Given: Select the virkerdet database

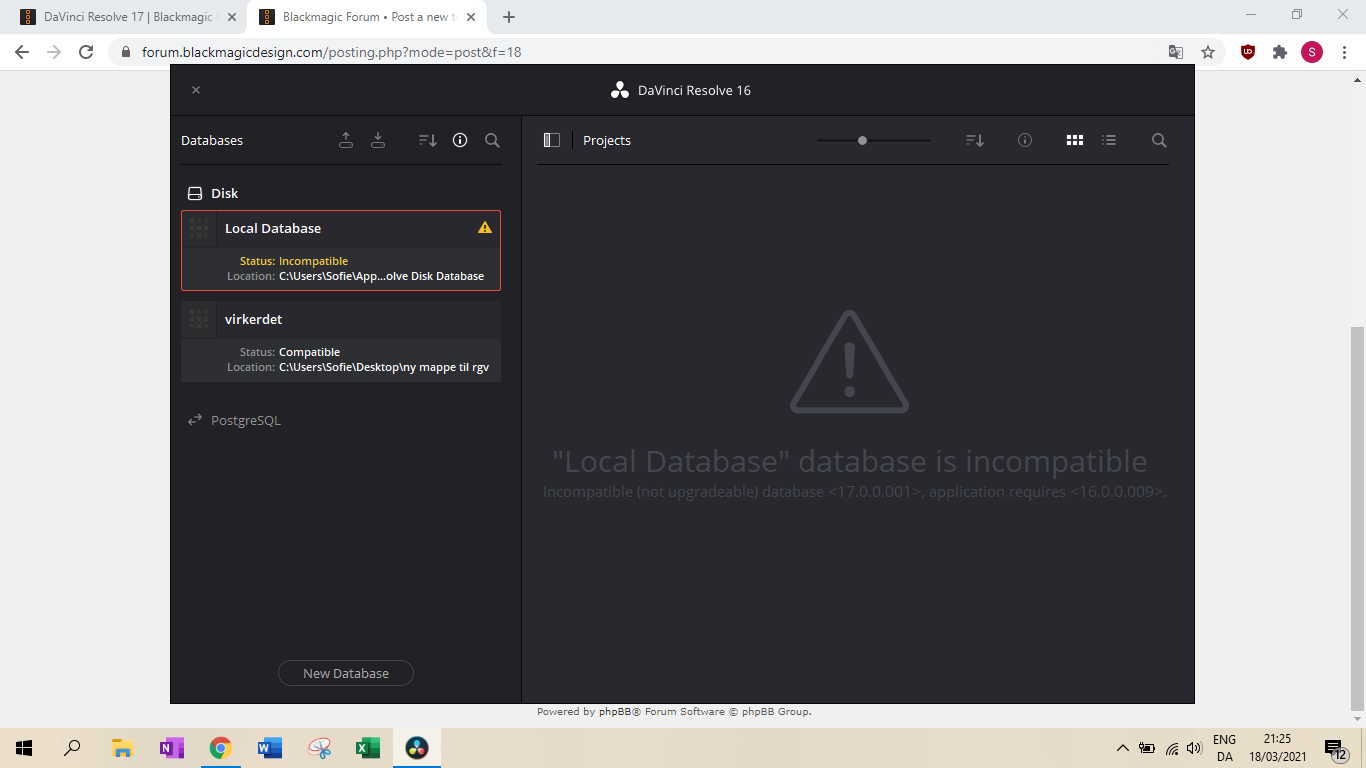Looking at the screenshot, I should tap(341, 341).
